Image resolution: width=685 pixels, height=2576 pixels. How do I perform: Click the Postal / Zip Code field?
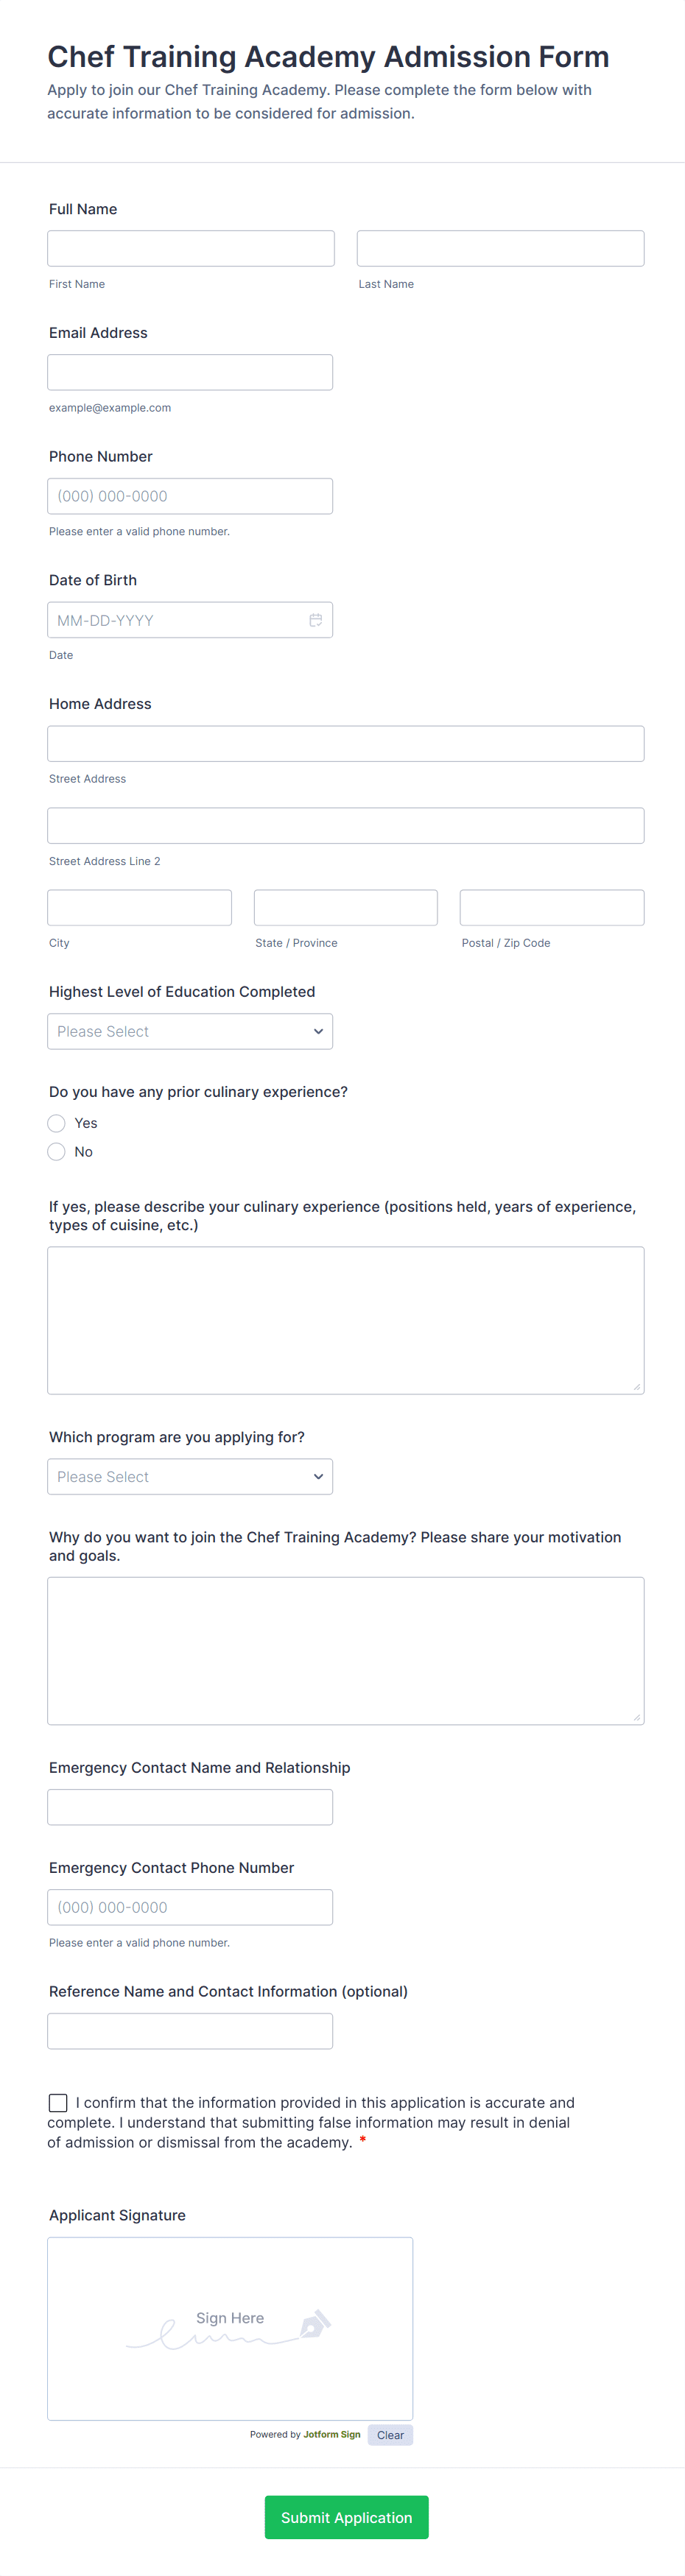pos(551,907)
